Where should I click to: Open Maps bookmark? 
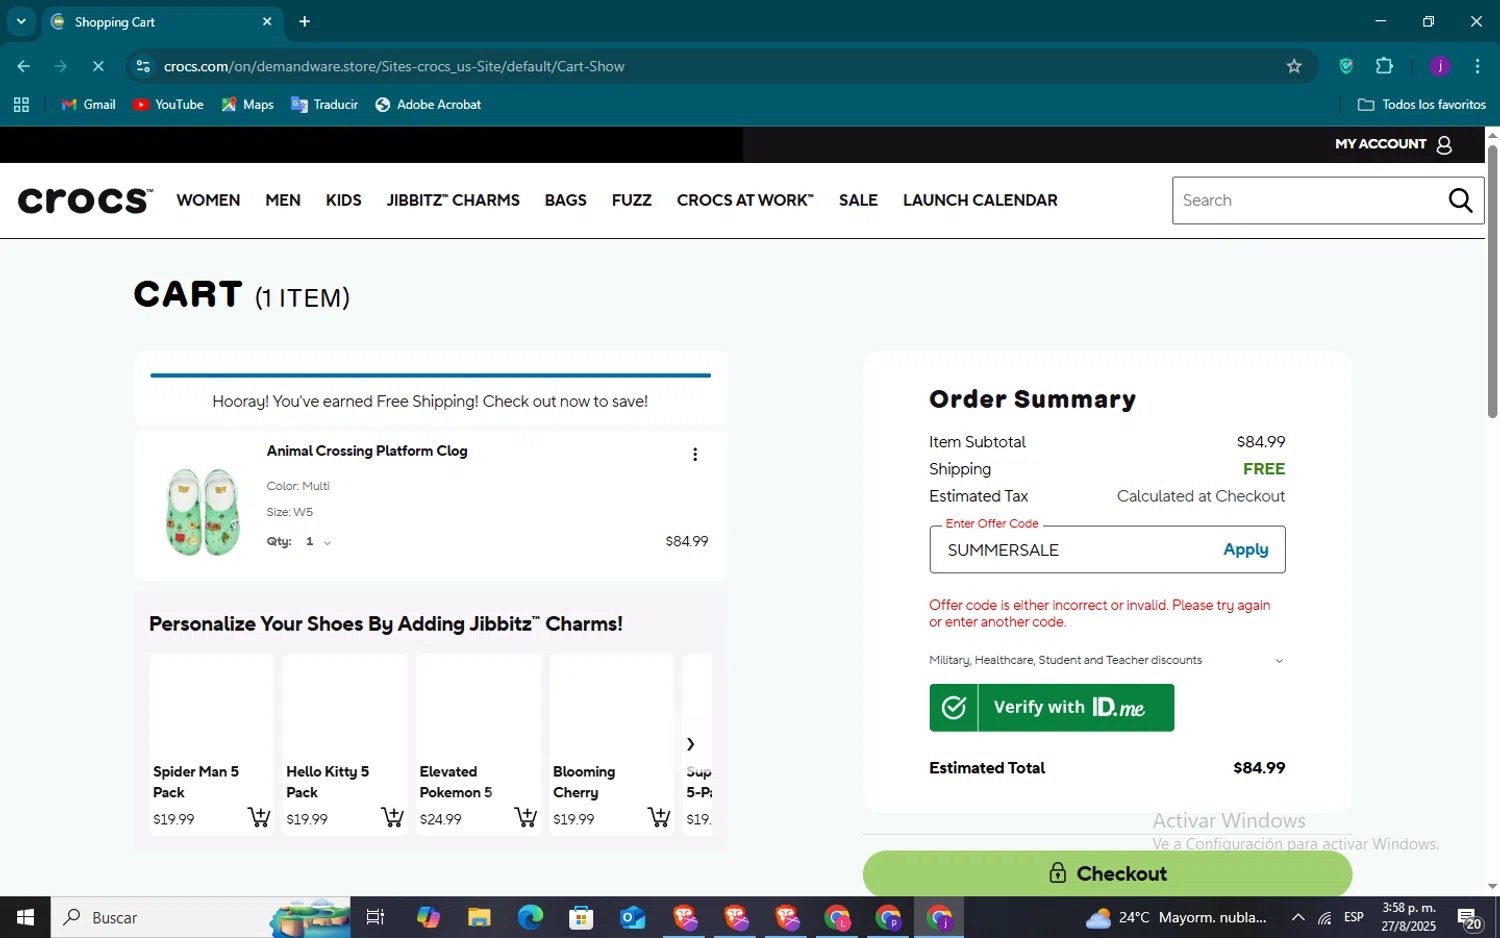click(x=247, y=104)
